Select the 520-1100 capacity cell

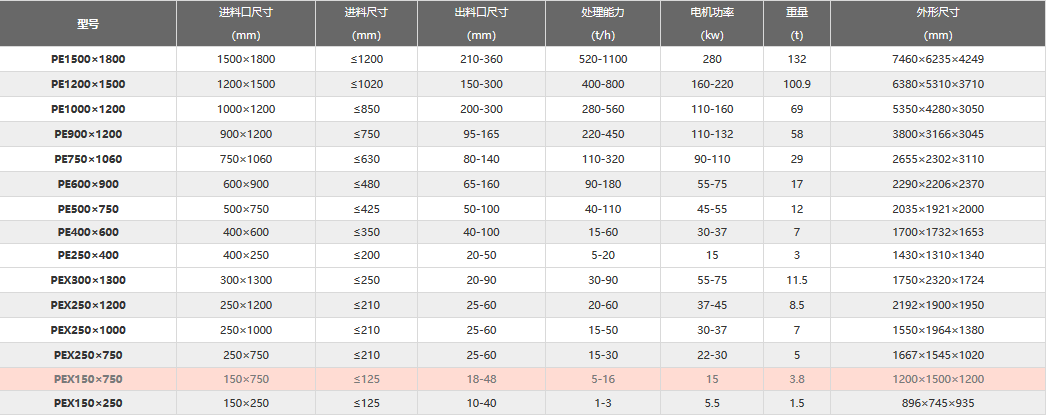tap(603, 59)
